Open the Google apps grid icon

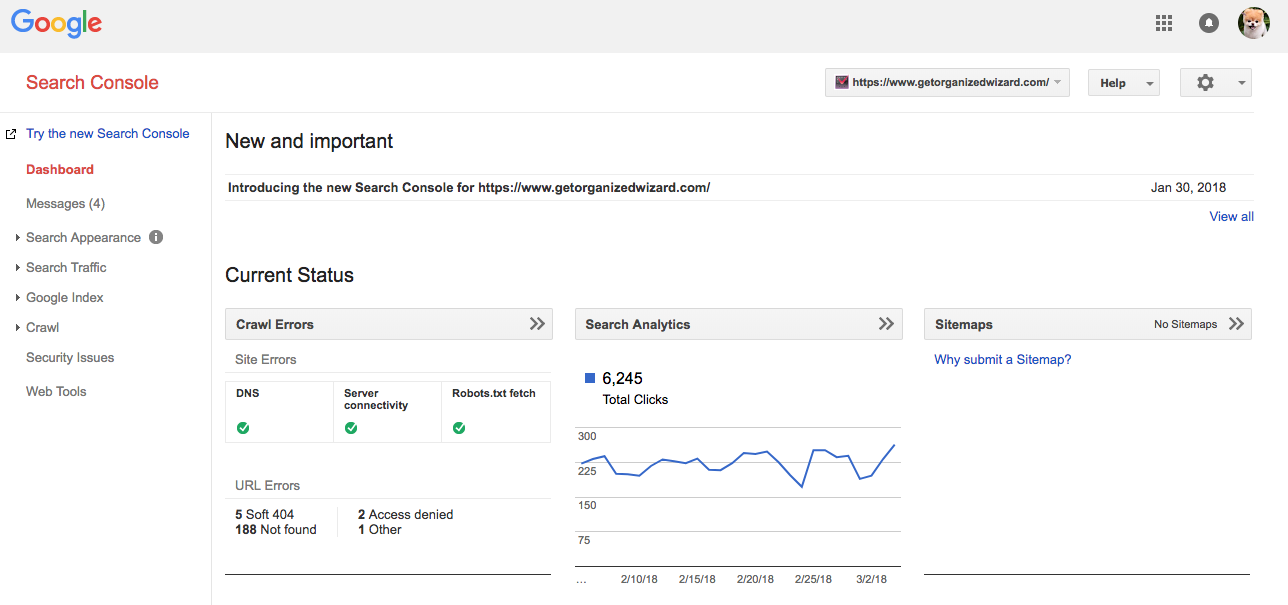(1164, 23)
